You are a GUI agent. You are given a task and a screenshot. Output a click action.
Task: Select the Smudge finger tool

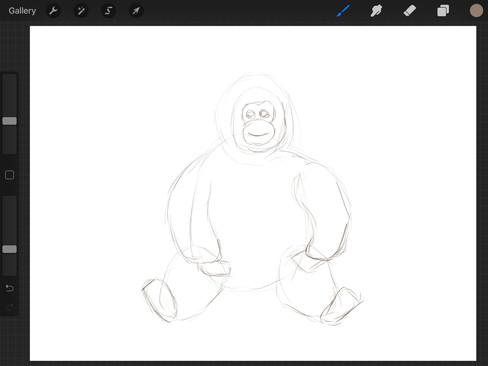pyautogui.click(x=376, y=11)
